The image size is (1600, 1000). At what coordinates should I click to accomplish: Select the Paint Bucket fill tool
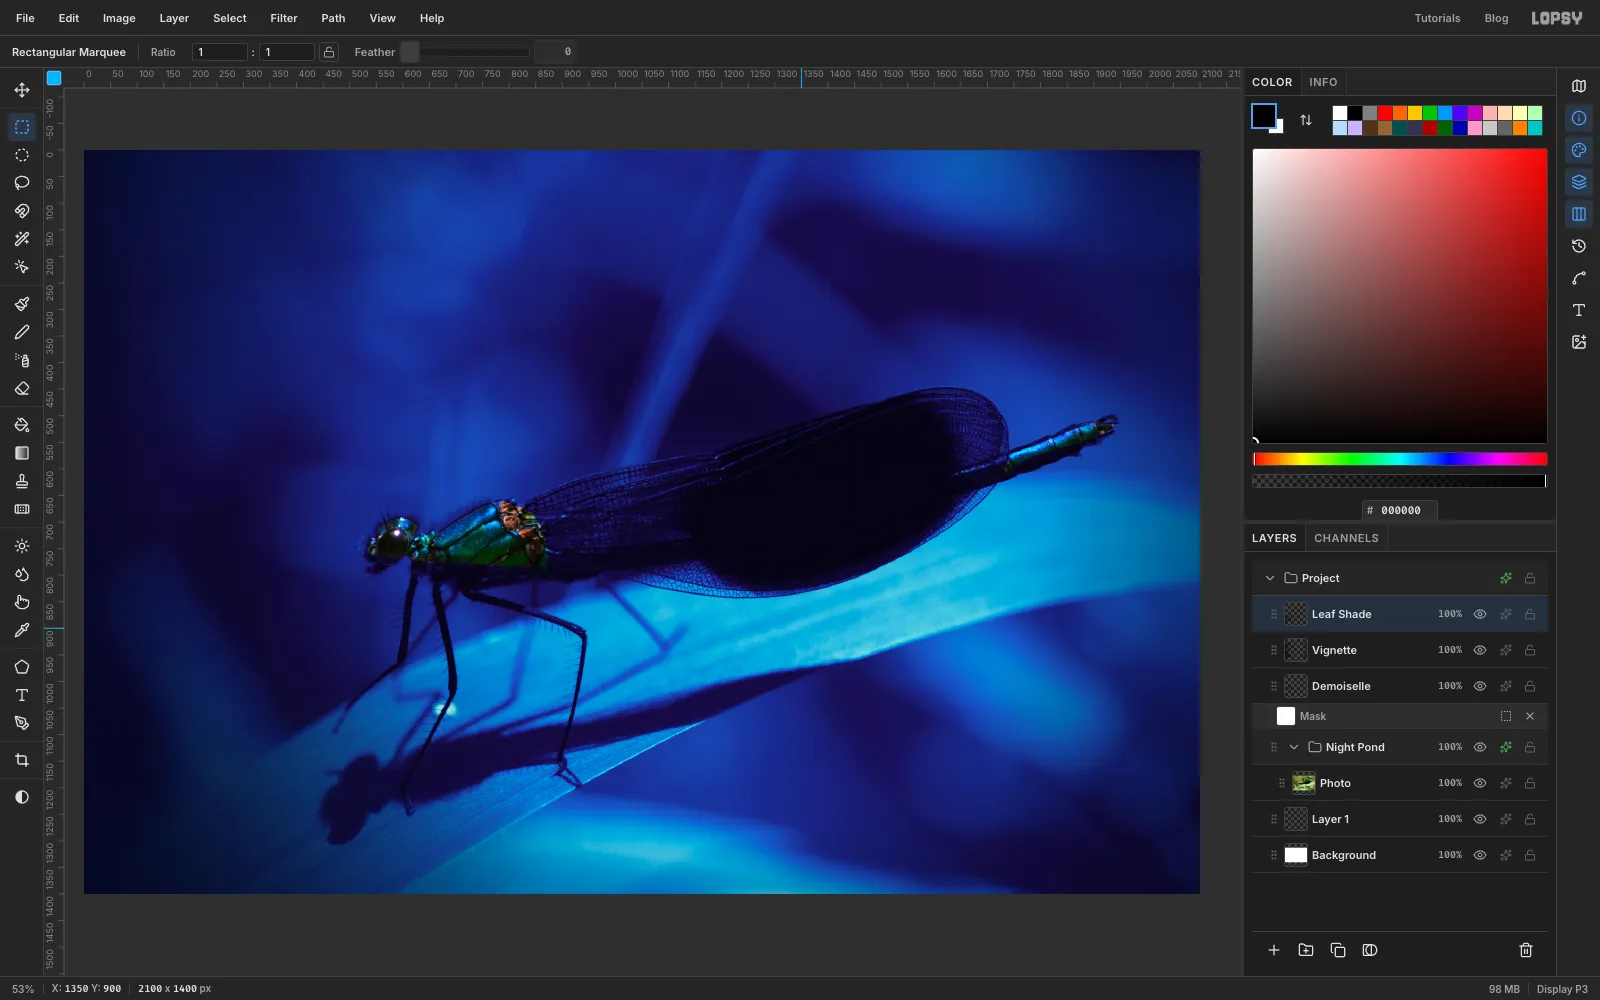(x=22, y=425)
